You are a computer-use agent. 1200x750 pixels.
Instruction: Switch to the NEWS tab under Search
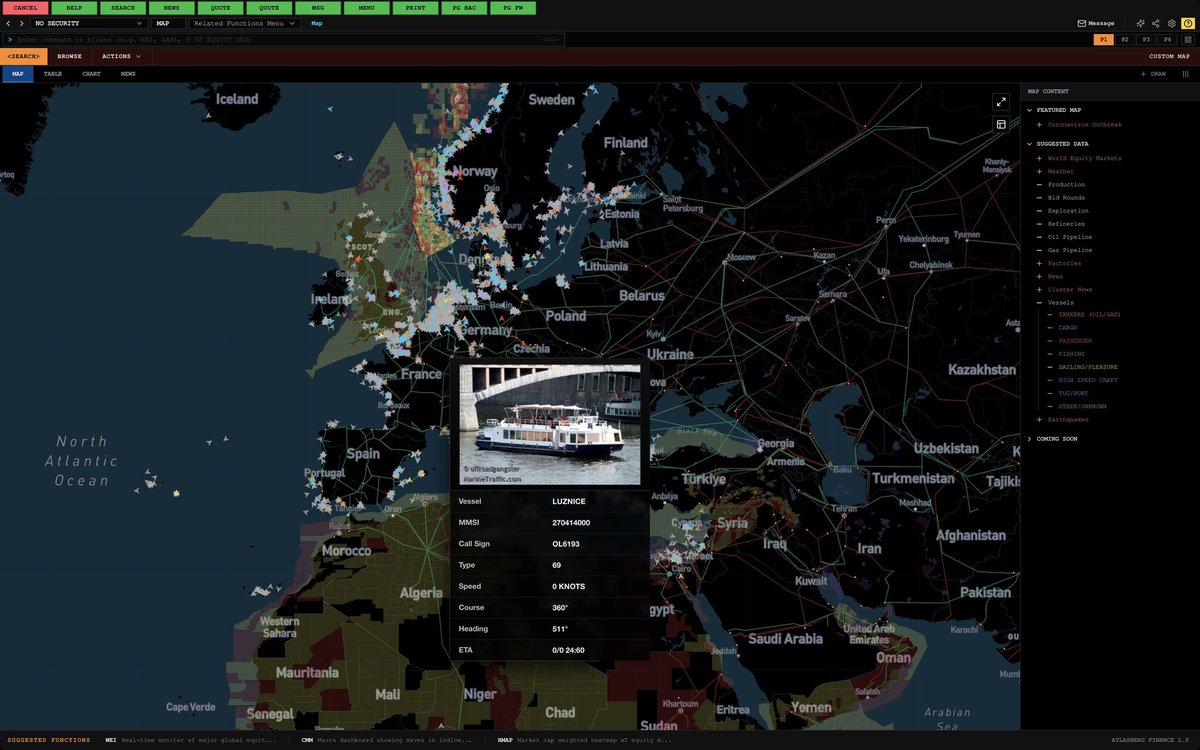[x=128, y=74]
